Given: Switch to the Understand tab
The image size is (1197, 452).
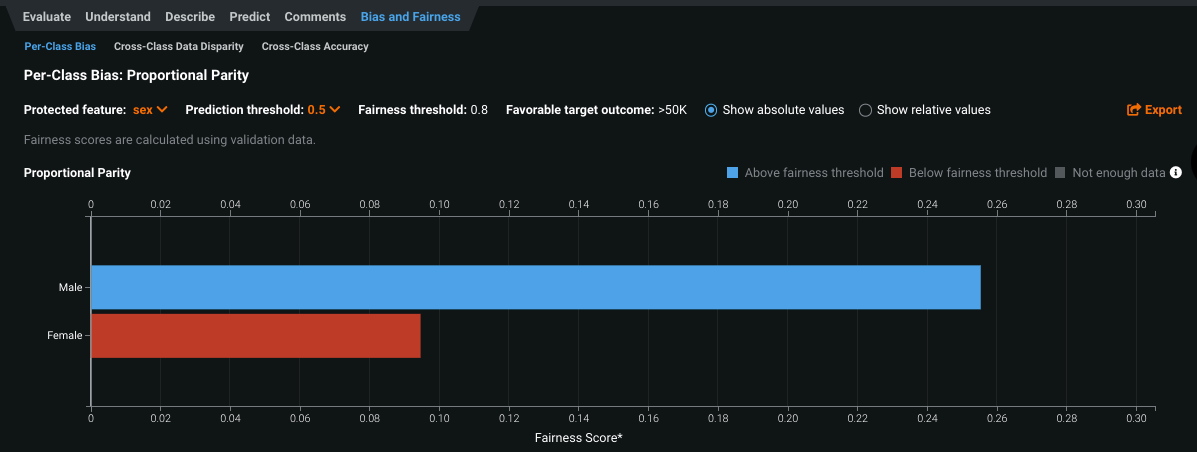Looking at the screenshot, I should tap(118, 17).
